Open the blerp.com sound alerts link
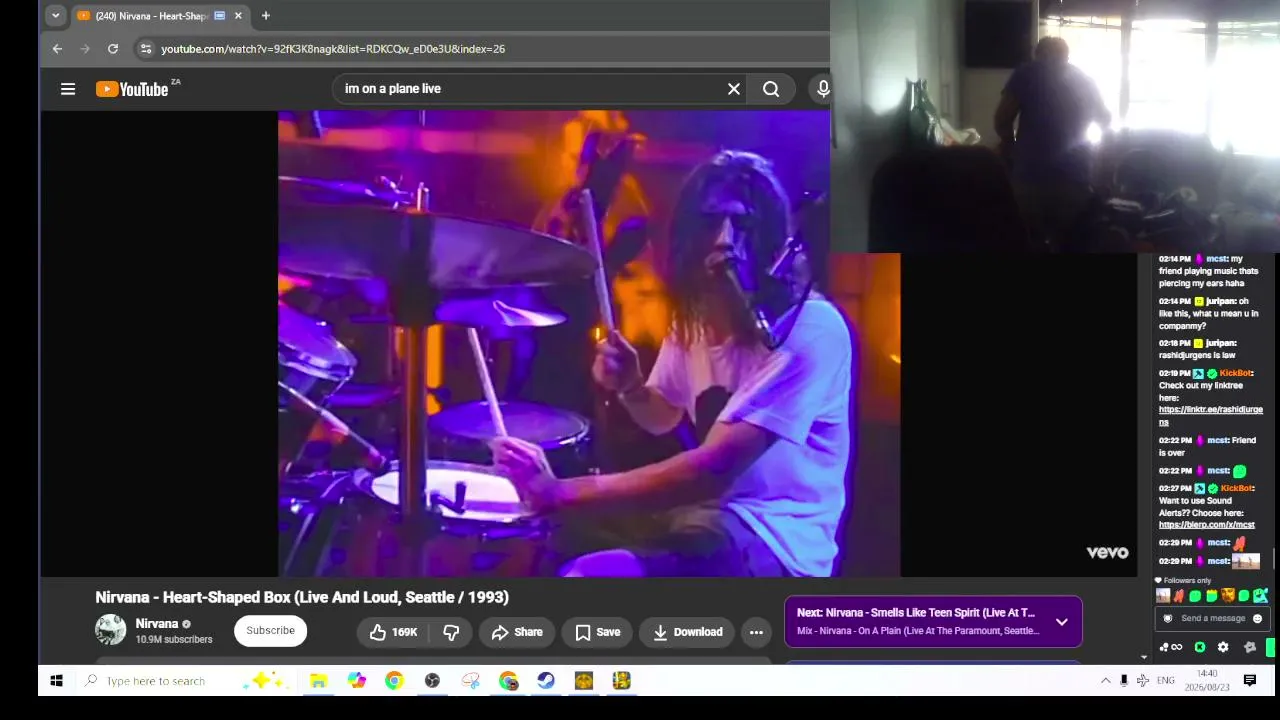Viewport: 1280px width, 720px height. pos(1206,525)
